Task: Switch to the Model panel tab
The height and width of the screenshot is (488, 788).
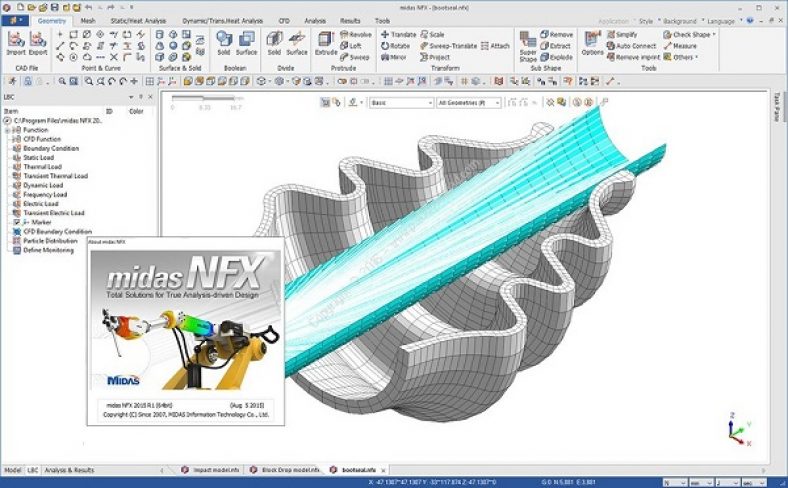Action: (13, 470)
